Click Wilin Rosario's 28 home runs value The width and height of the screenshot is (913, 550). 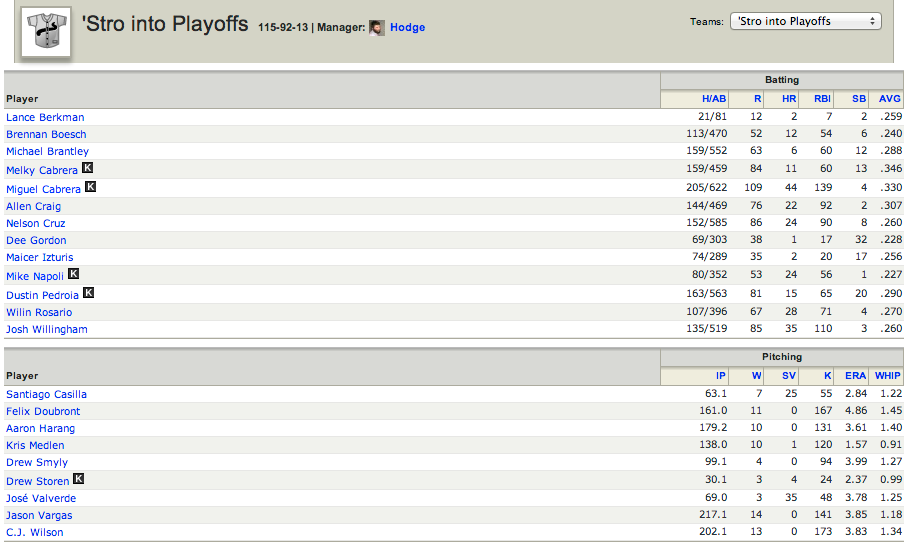click(x=791, y=312)
